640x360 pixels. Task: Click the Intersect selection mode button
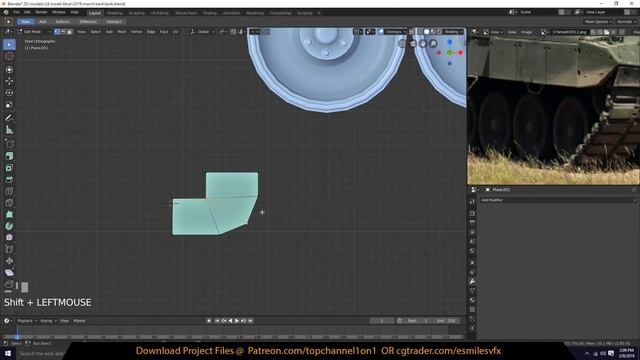click(x=114, y=22)
